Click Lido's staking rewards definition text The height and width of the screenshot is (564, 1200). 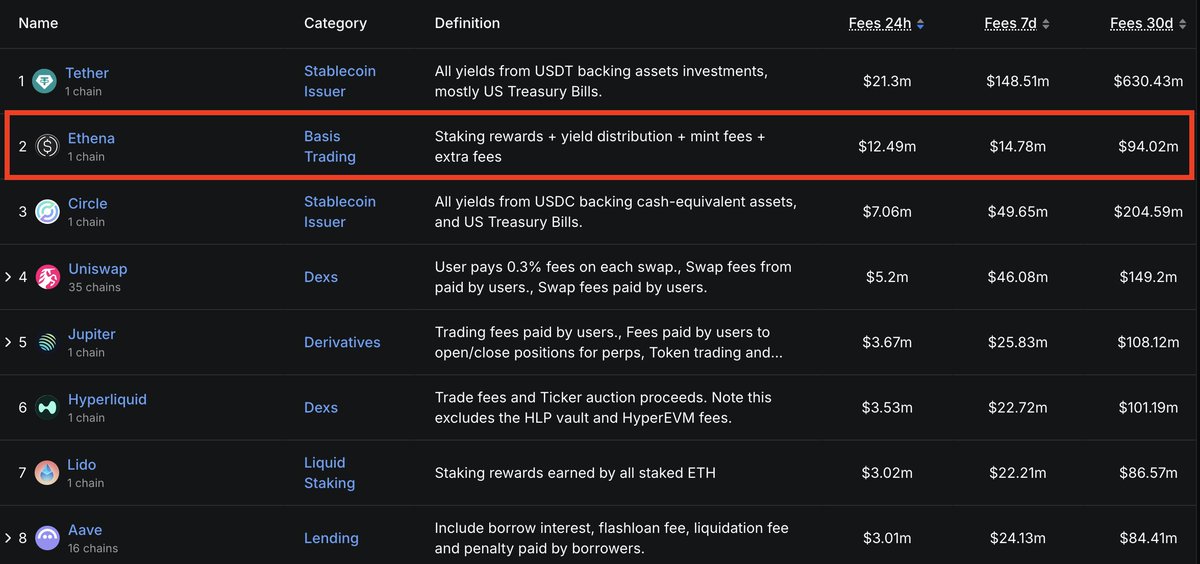pyautogui.click(x=575, y=472)
